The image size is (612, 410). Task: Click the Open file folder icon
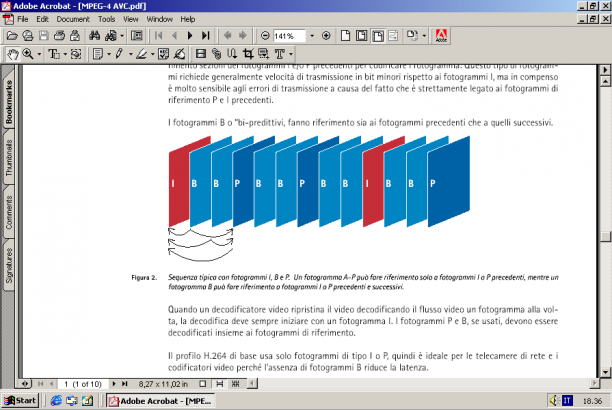click(x=12, y=36)
